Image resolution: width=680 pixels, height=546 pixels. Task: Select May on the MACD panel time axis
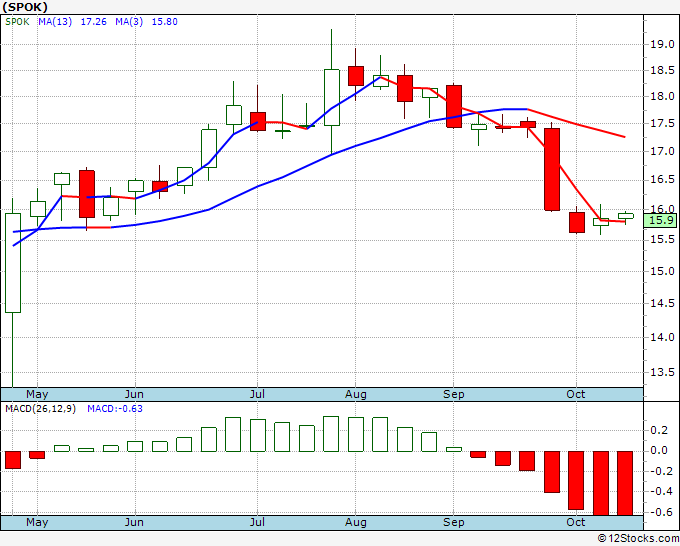click(x=37, y=522)
